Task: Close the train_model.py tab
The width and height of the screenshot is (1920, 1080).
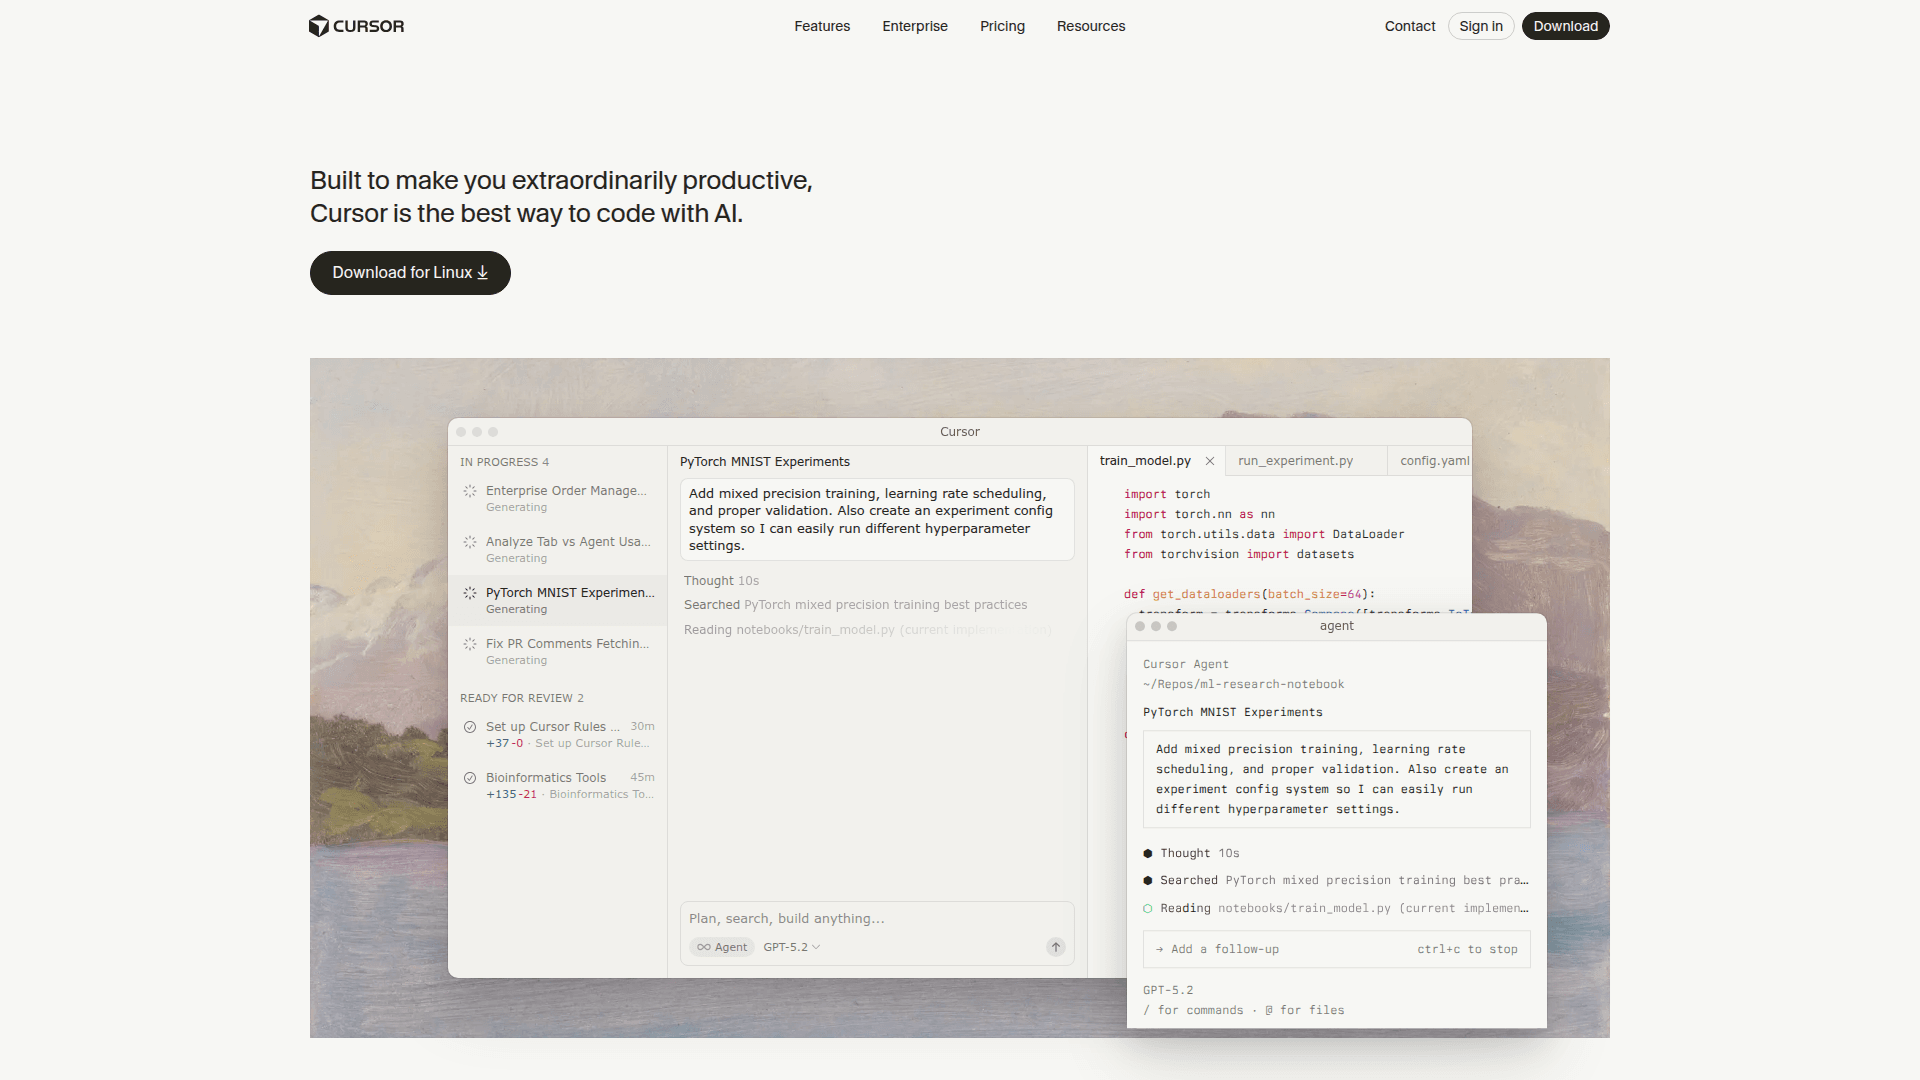Action: pyautogui.click(x=1210, y=461)
